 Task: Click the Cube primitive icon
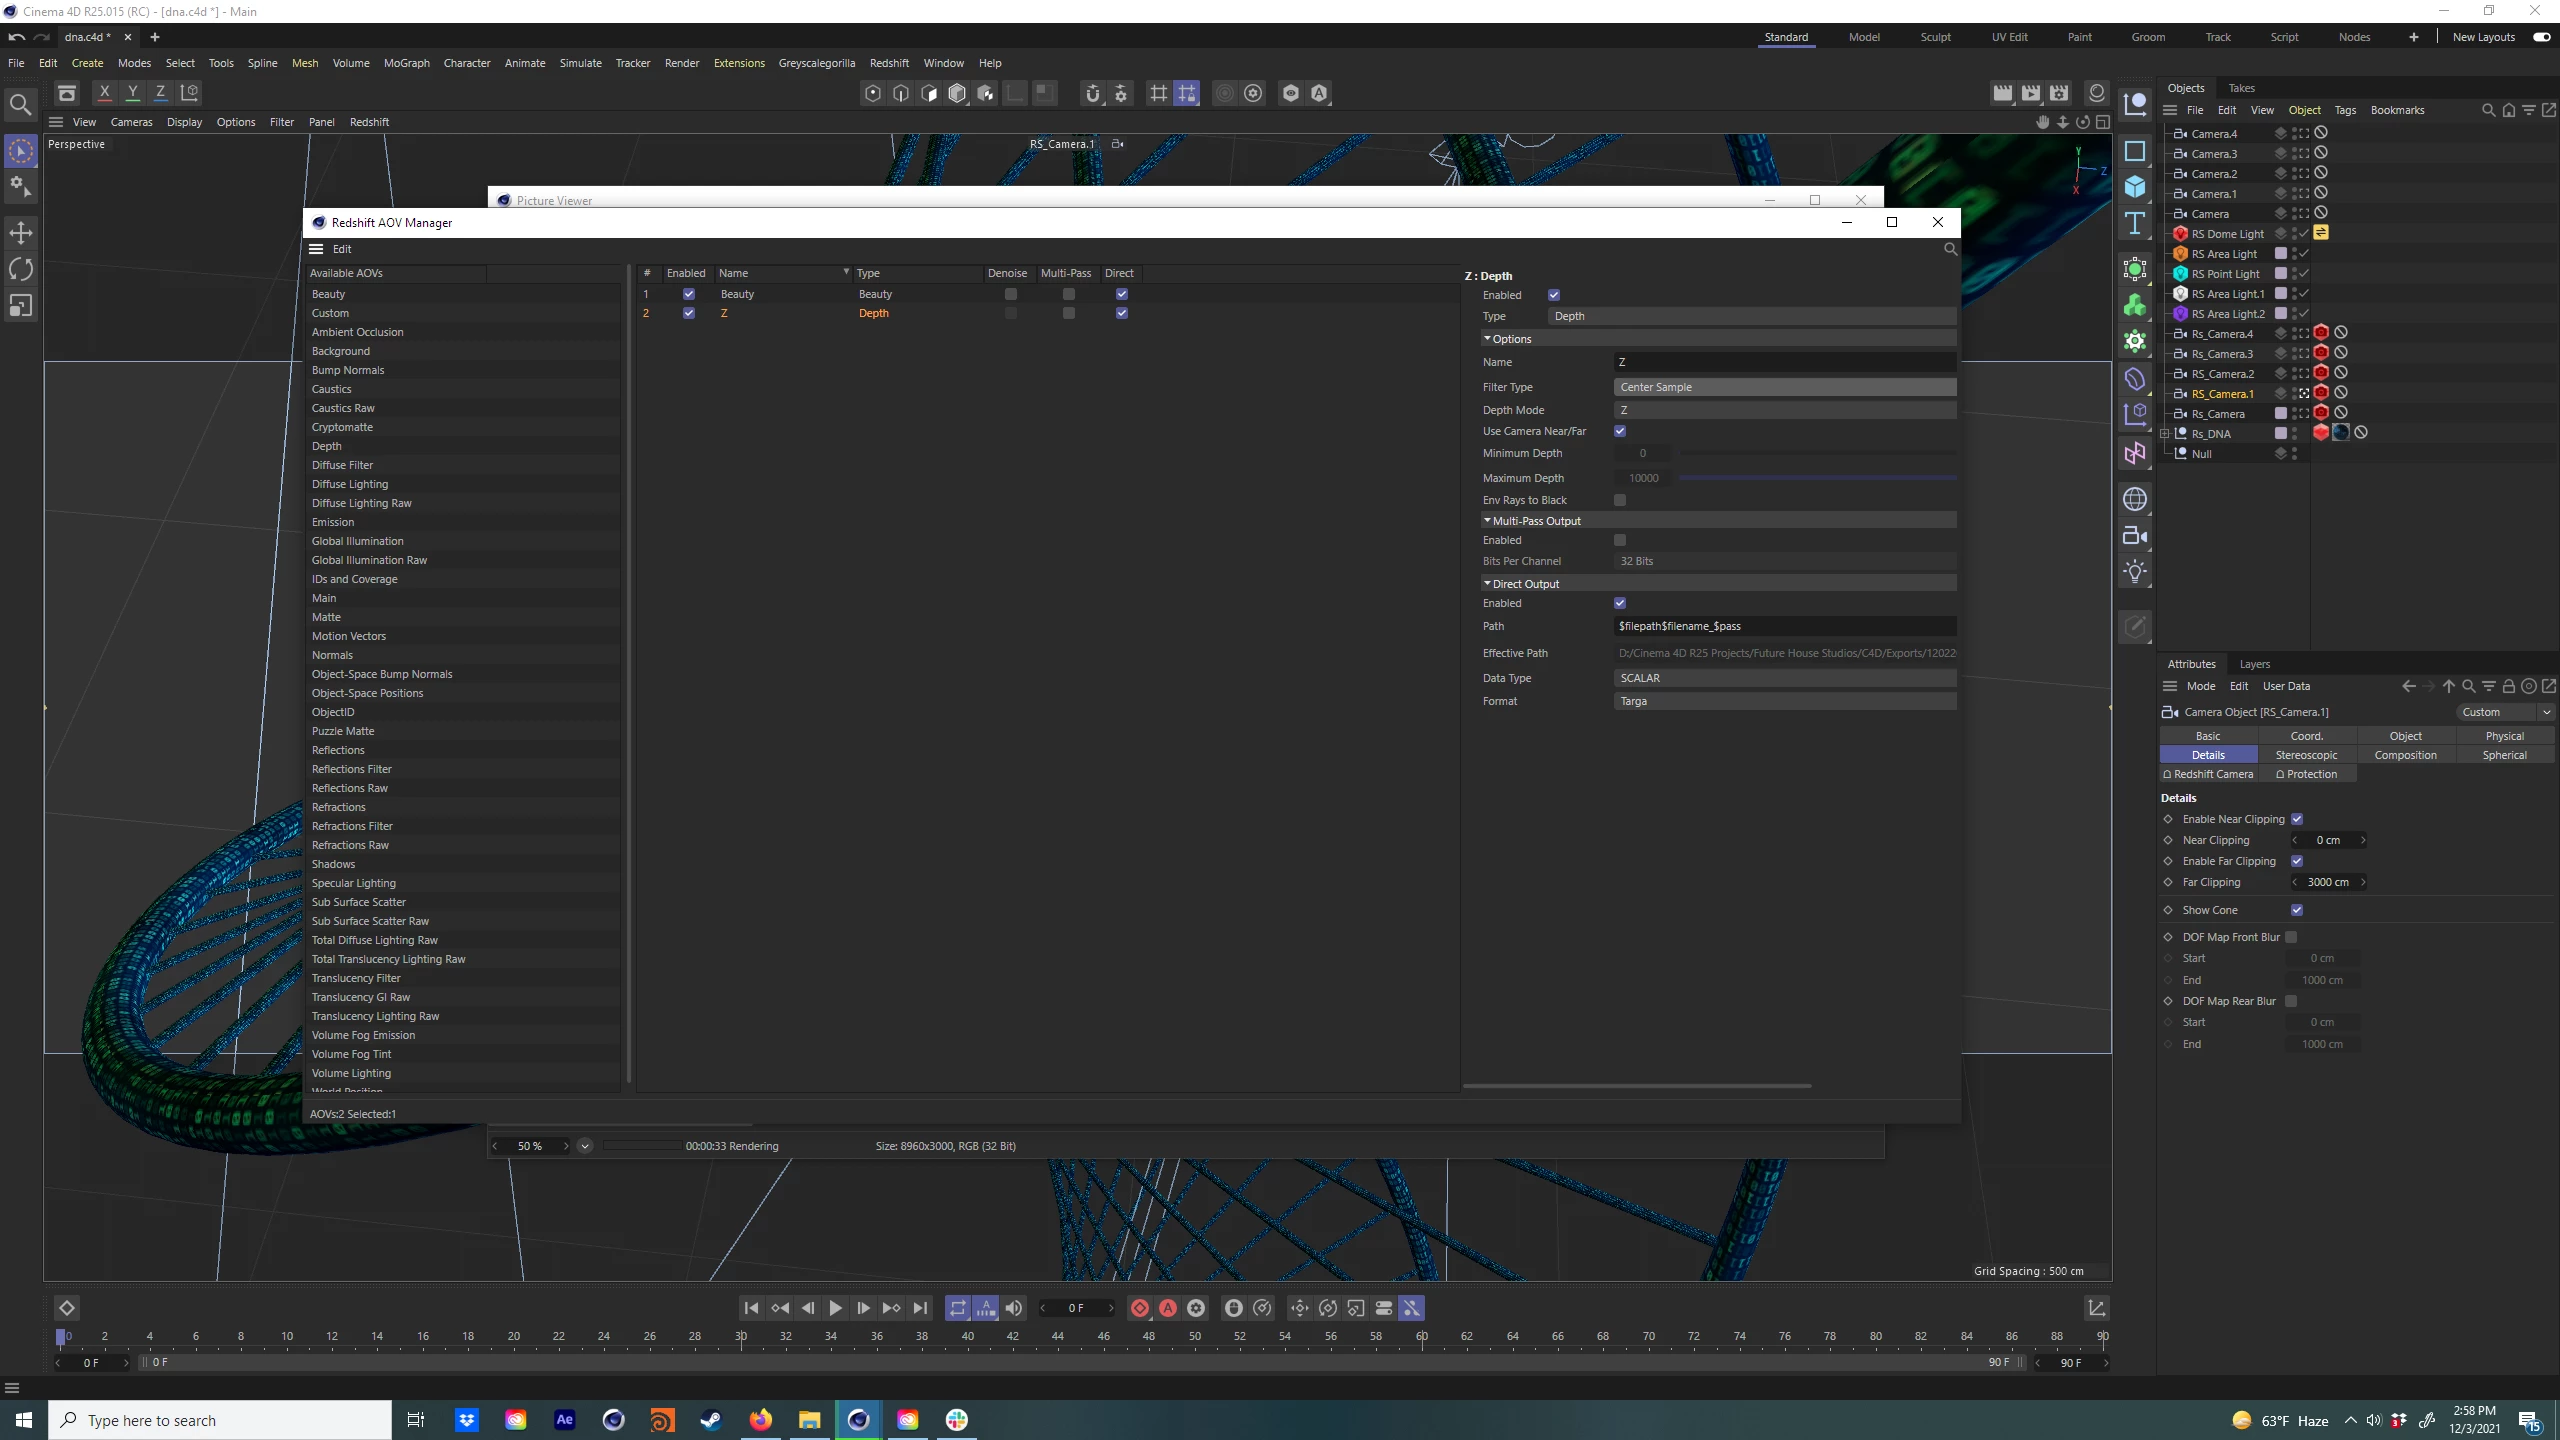point(2135,187)
